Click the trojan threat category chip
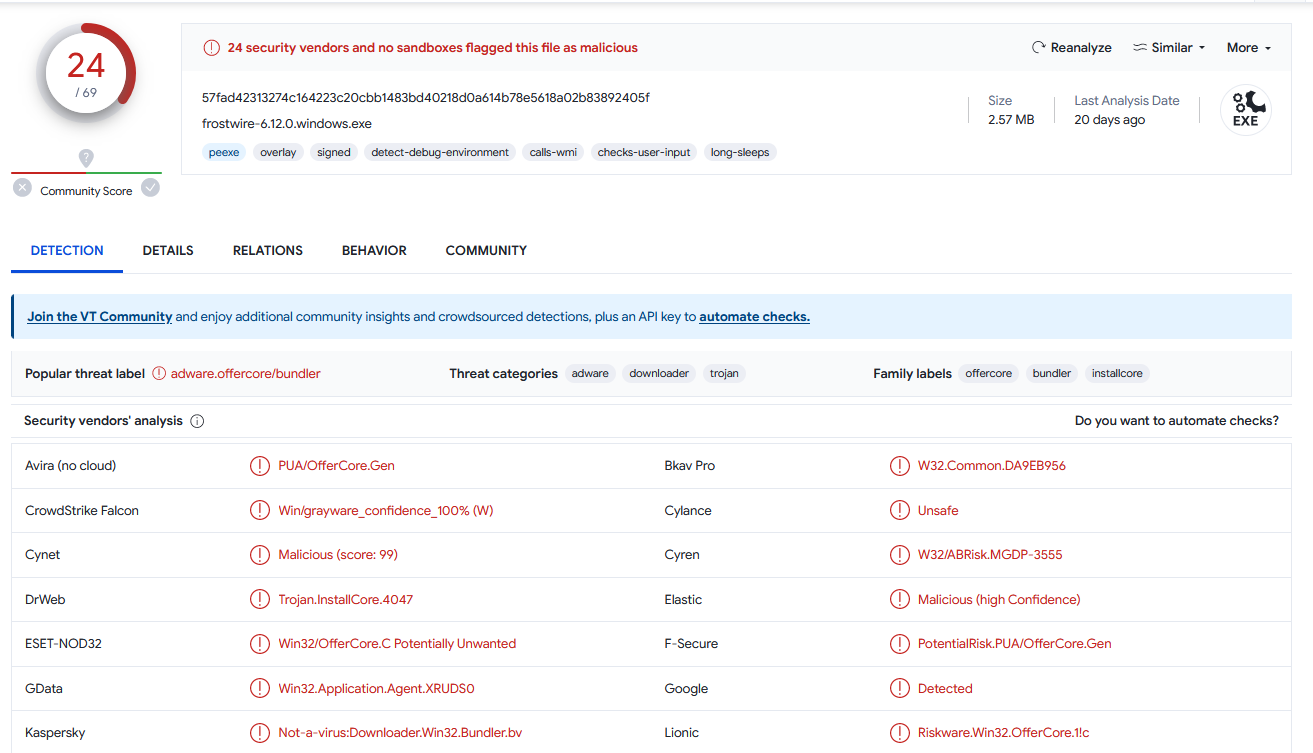The height and width of the screenshot is (753, 1313). (x=724, y=373)
